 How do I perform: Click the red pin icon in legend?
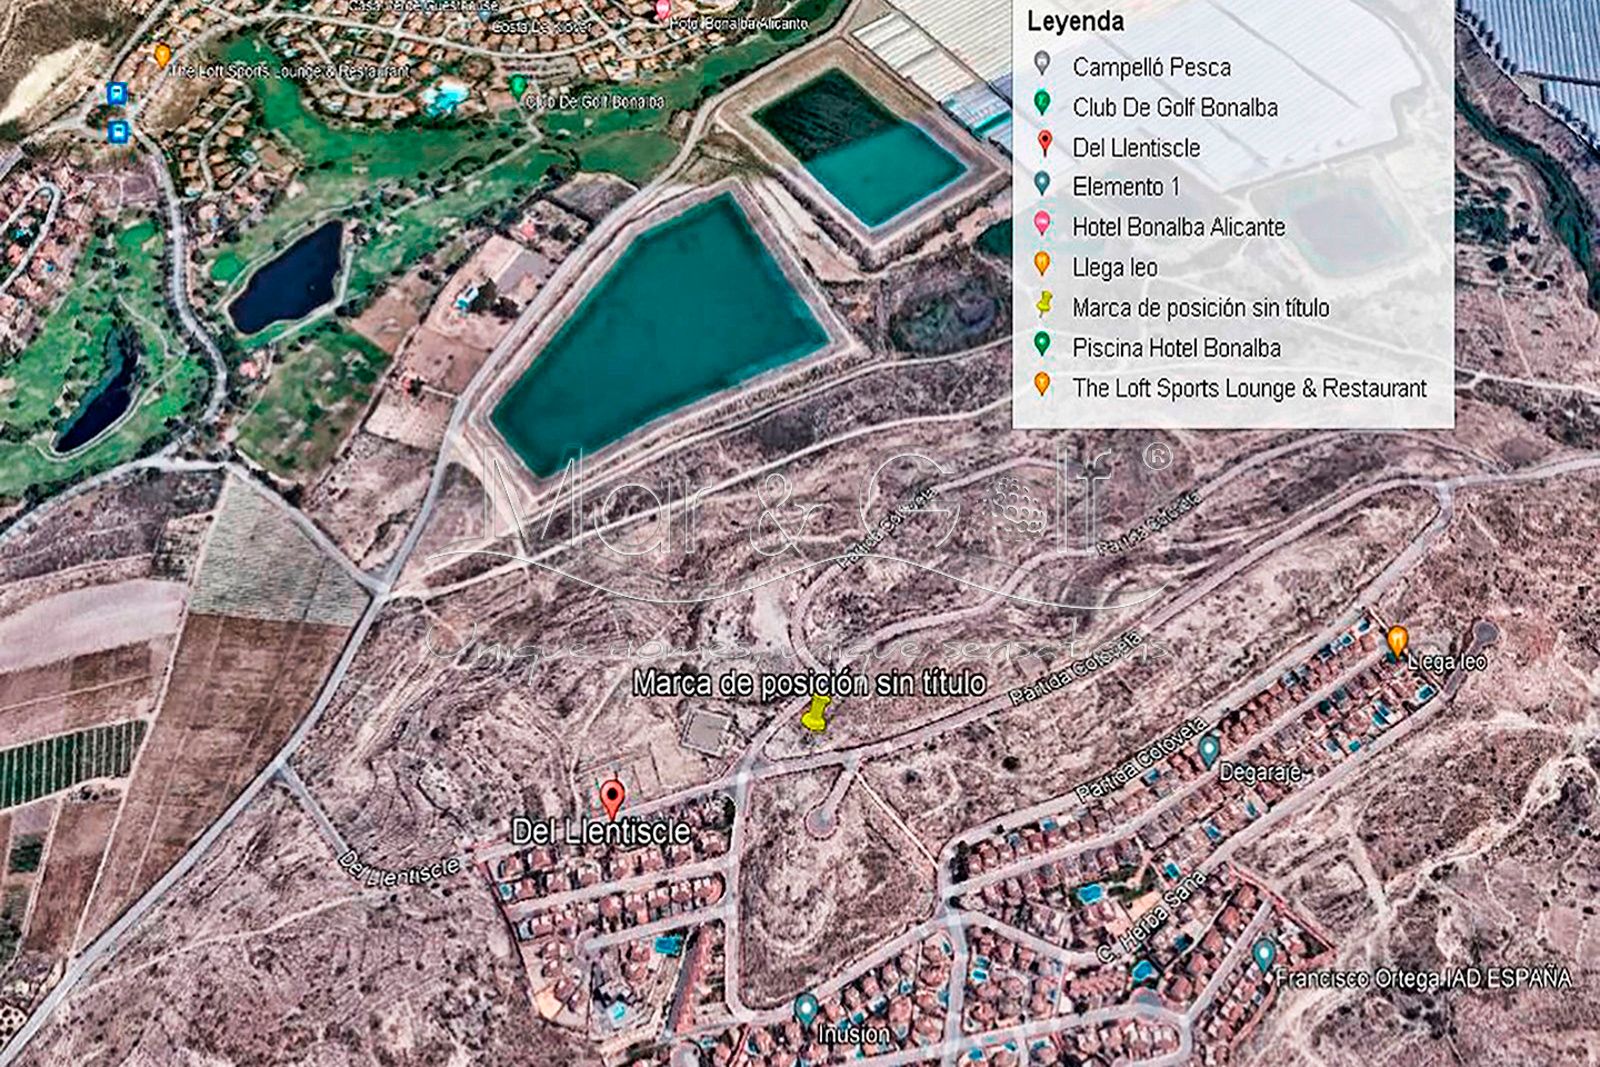[x=1043, y=144]
